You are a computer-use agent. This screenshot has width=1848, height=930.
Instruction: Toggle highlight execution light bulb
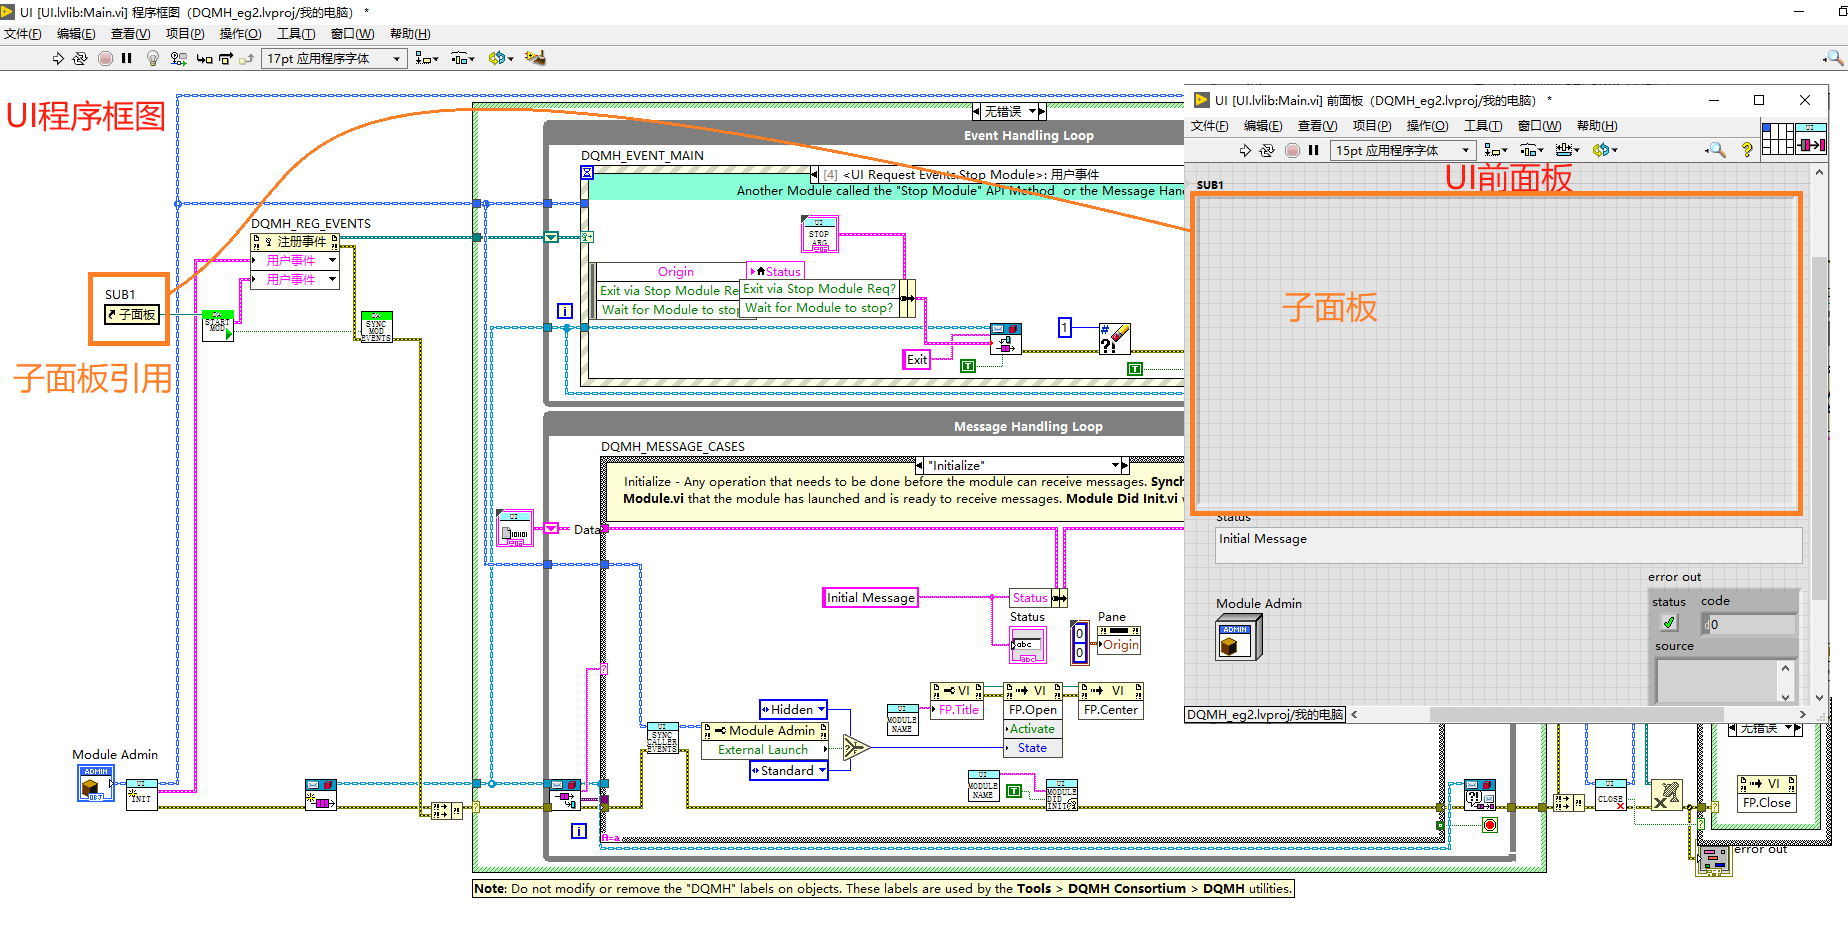(153, 59)
